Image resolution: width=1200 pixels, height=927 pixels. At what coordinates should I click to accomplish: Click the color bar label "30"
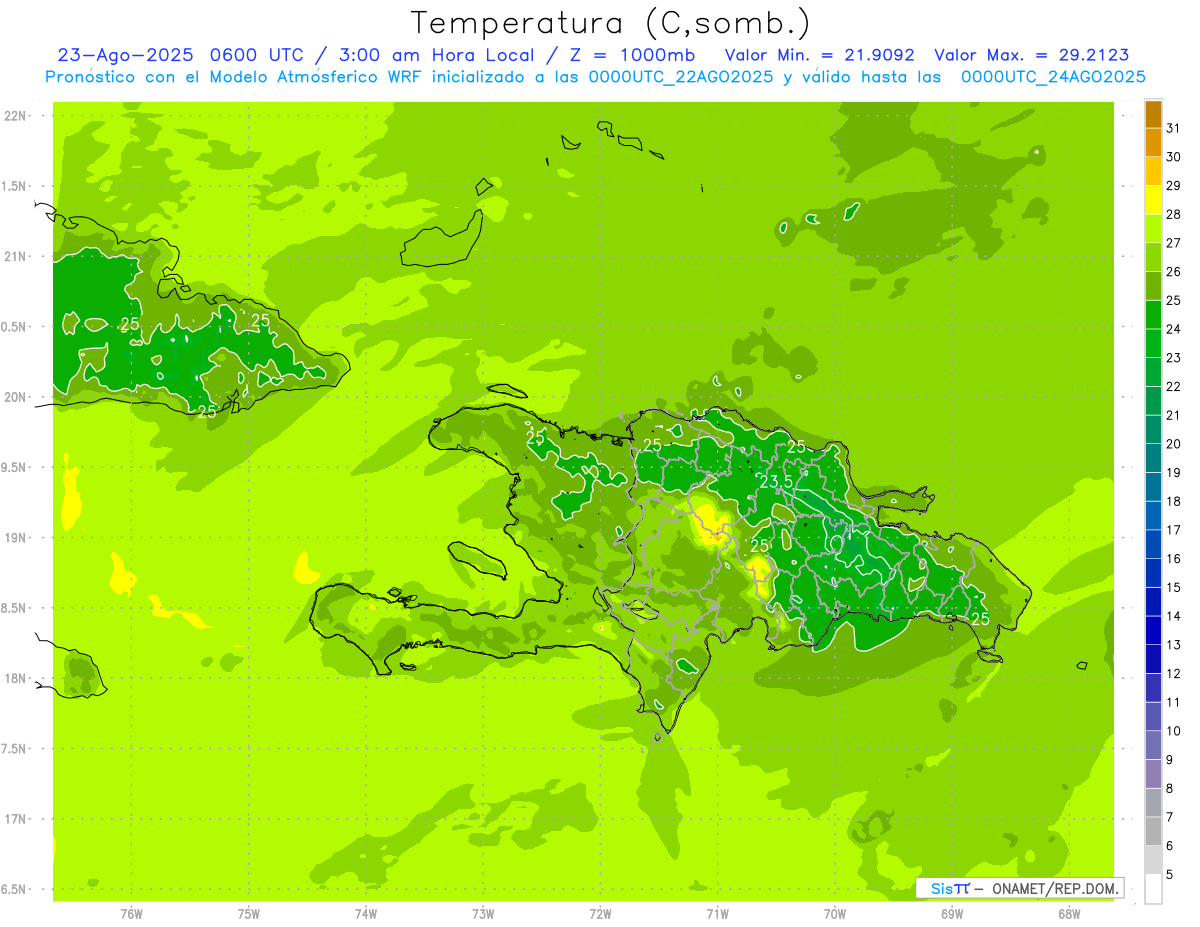(1173, 157)
